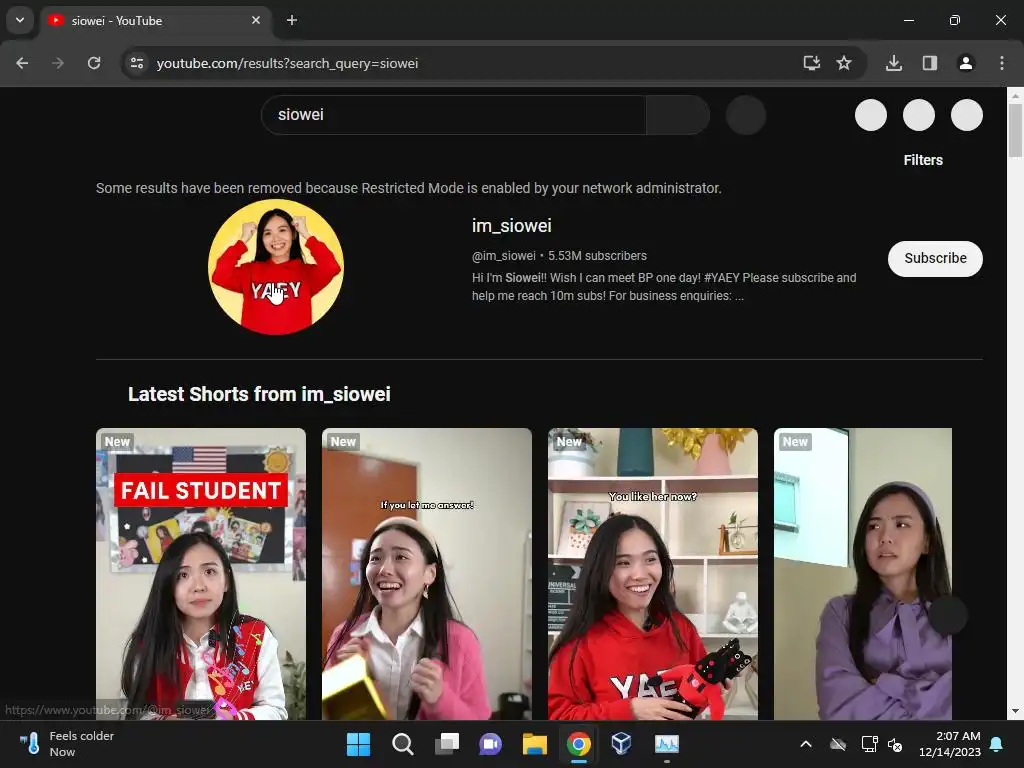
Task: Open Task View on taskbar
Action: pos(447,744)
